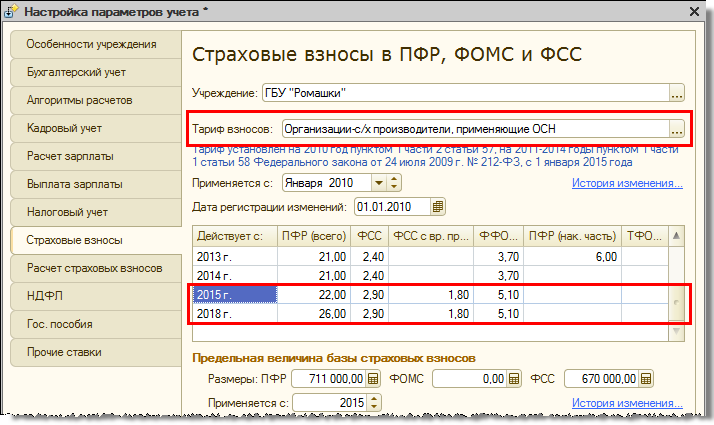Click upper История изменения link for tariff

point(627,183)
